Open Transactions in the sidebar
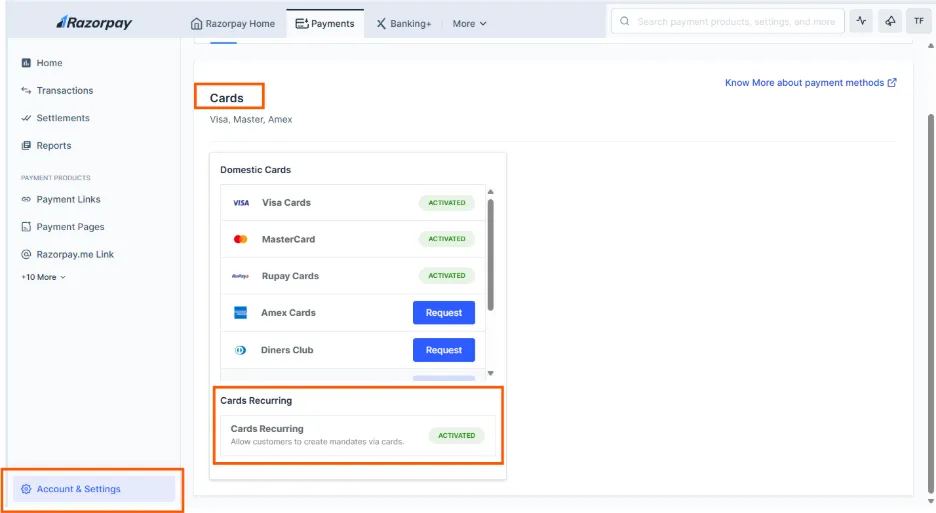Viewport: 936px width, 513px height. coord(64,90)
